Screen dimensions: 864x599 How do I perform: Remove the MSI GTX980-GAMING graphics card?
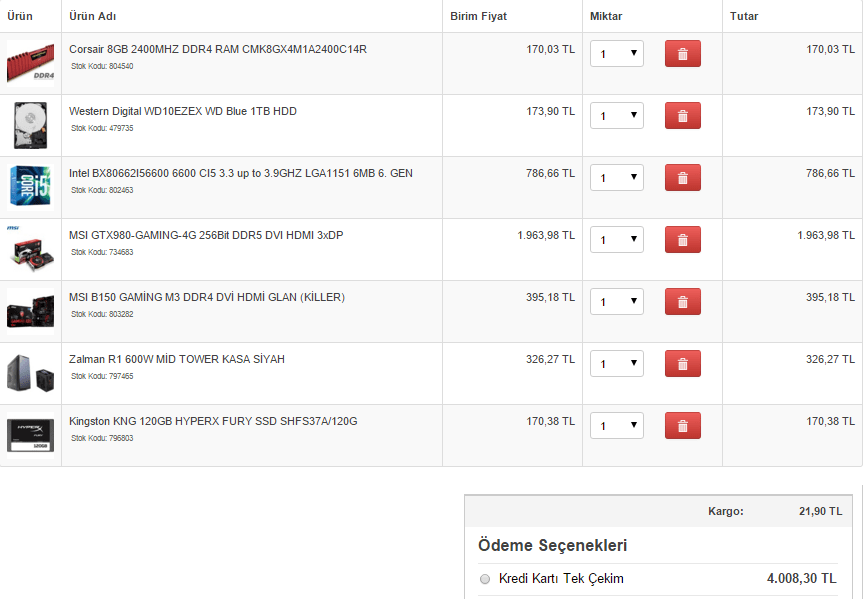pos(683,239)
